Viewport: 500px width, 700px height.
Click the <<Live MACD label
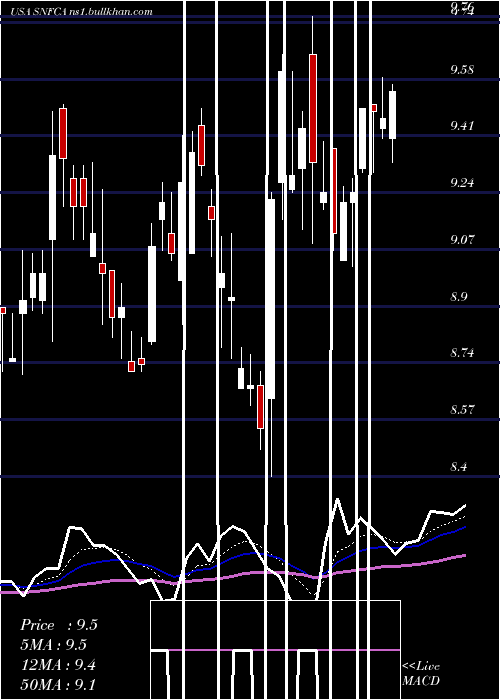click(421, 673)
